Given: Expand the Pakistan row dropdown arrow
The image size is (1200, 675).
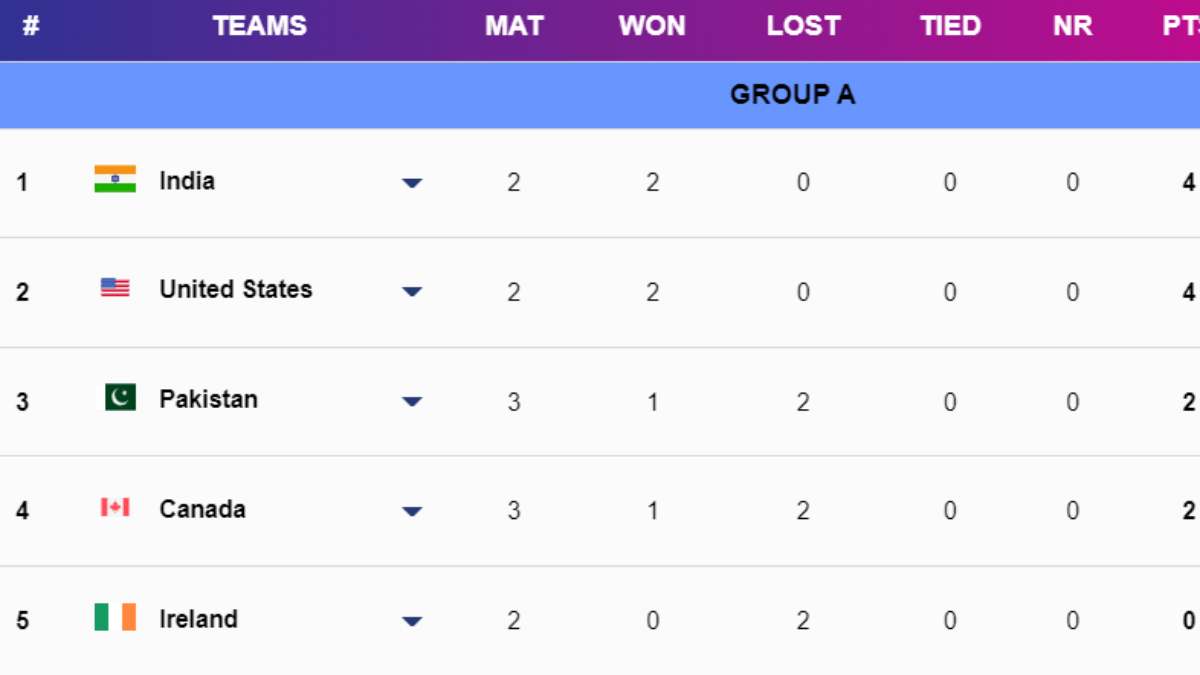Looking at the screenshot, I should [412, 402].
